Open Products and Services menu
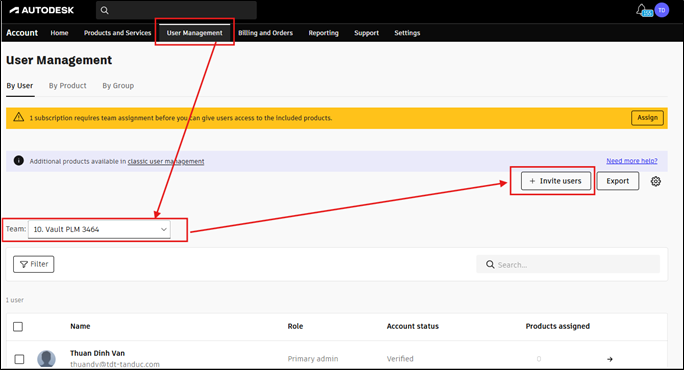Viewport: 684px width, 370px height. [117, 33]
